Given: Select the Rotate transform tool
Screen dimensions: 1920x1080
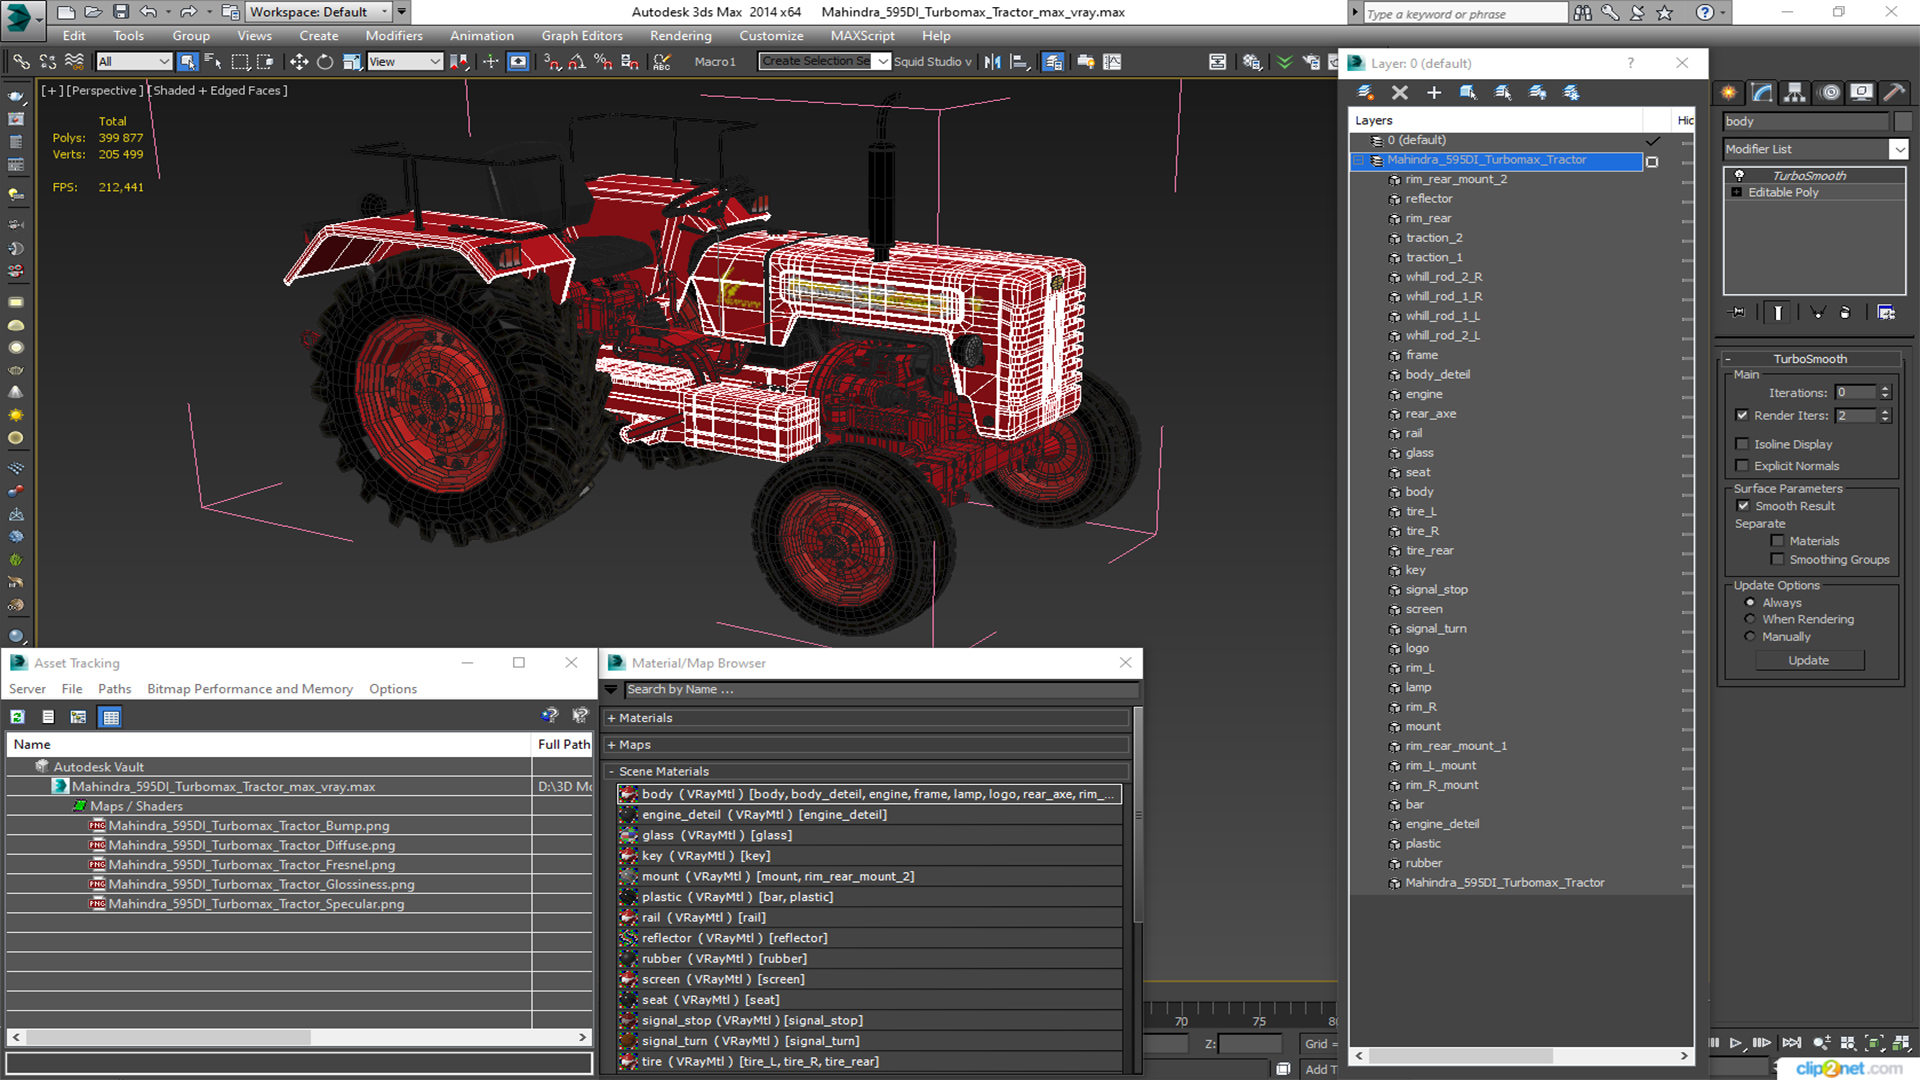Looking at the screenshot, I should pyautogui.click(x=325, y=62).
